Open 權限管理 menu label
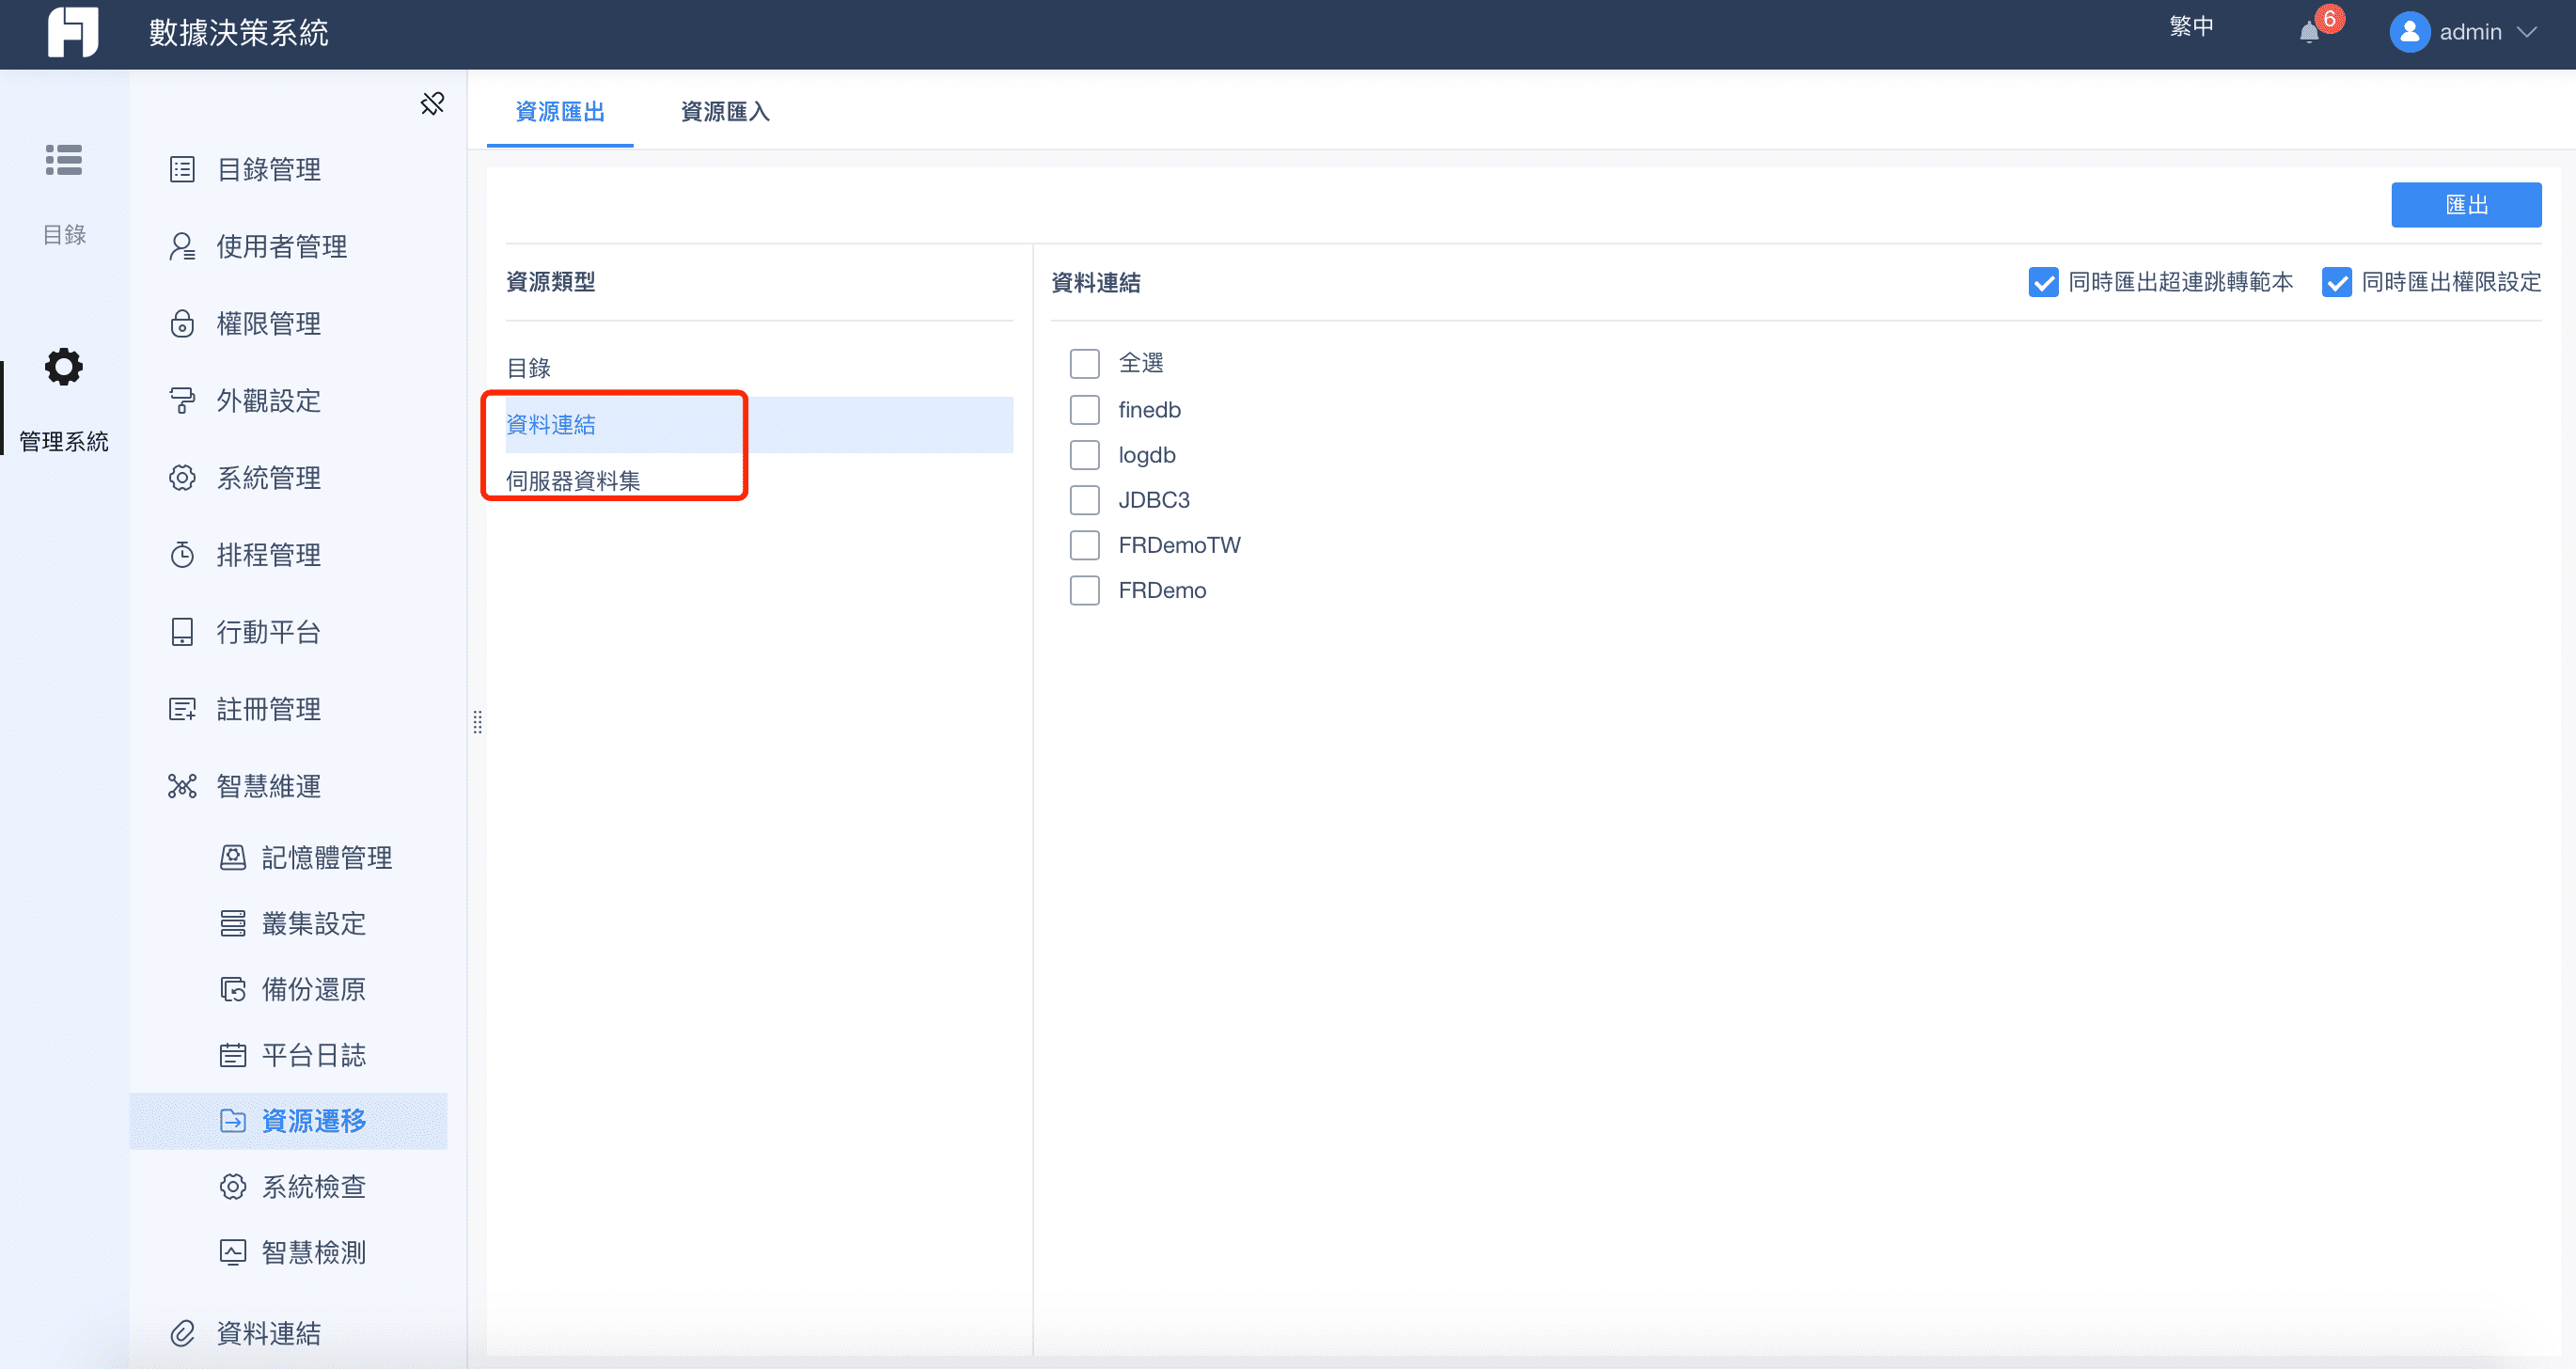Viewport: 2576px width, 1369px height. [x=269, y=323]
